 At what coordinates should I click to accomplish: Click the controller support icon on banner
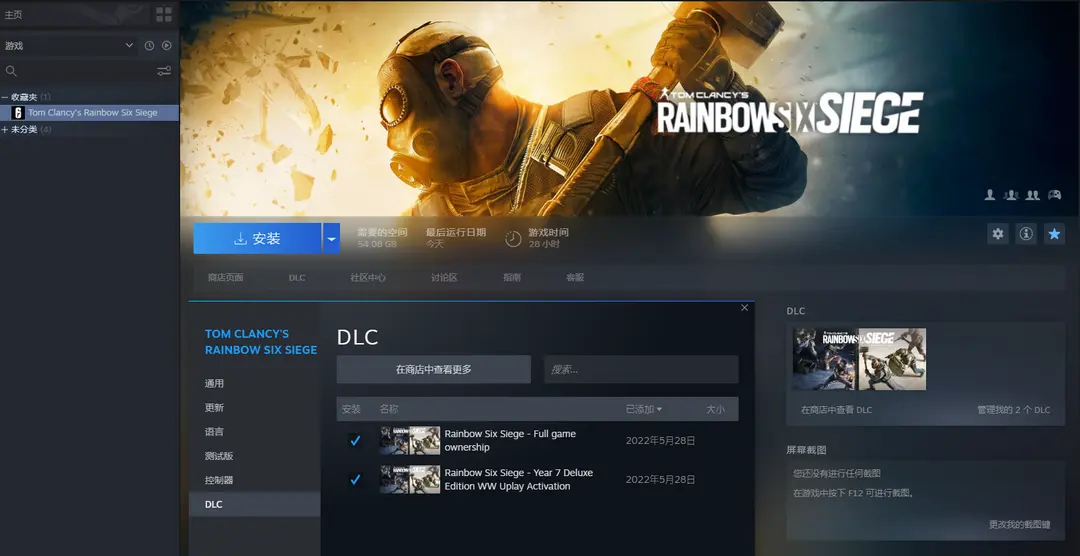[x=1055, y=195]
